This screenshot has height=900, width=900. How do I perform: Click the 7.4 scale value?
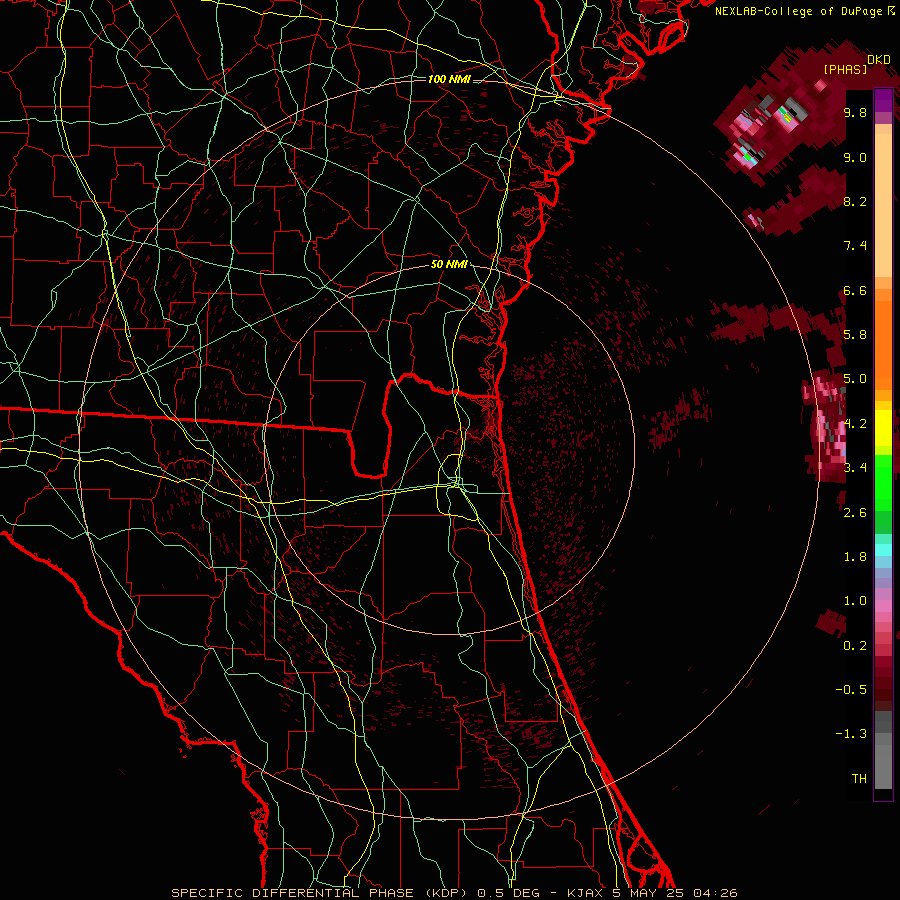coord(855,246)
